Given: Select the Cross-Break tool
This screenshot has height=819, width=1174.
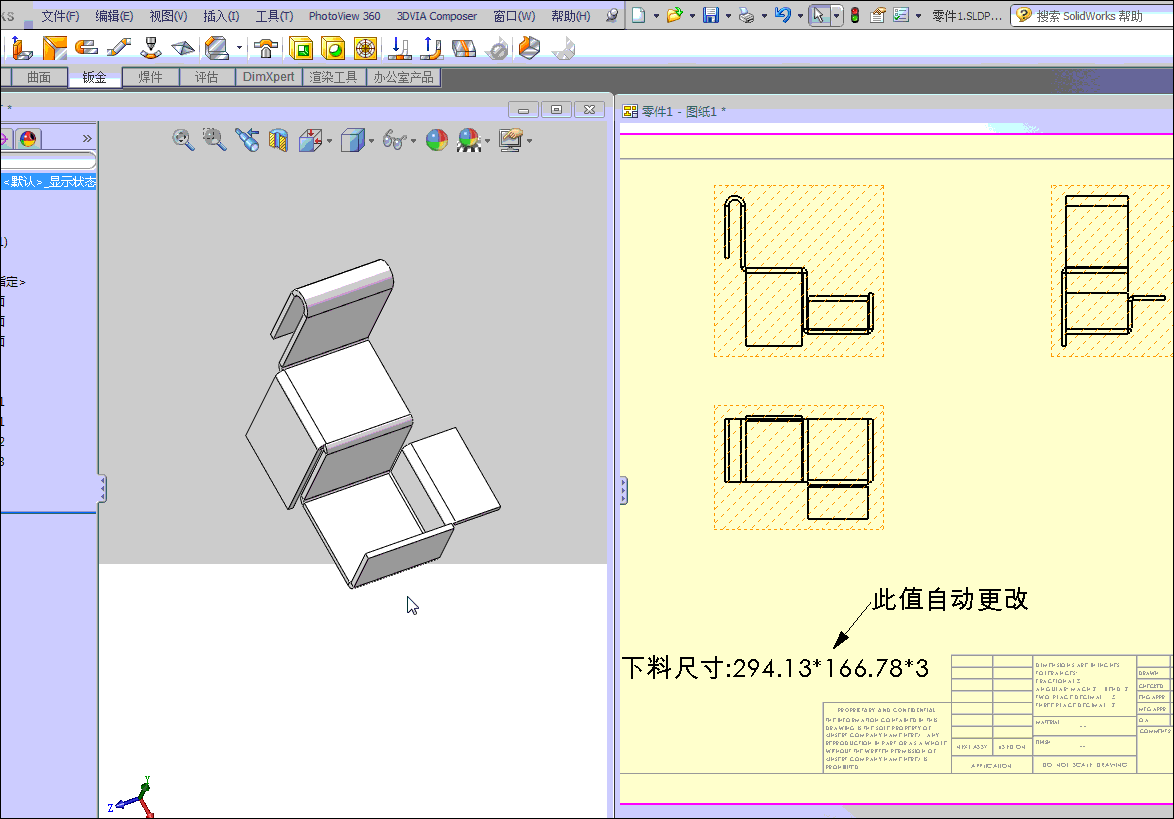Looking at the screenshot, I should tap(183, 49).
